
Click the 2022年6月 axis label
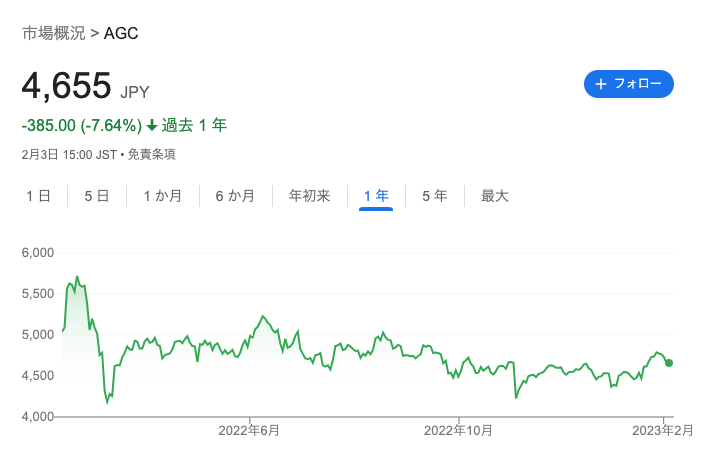249,430
